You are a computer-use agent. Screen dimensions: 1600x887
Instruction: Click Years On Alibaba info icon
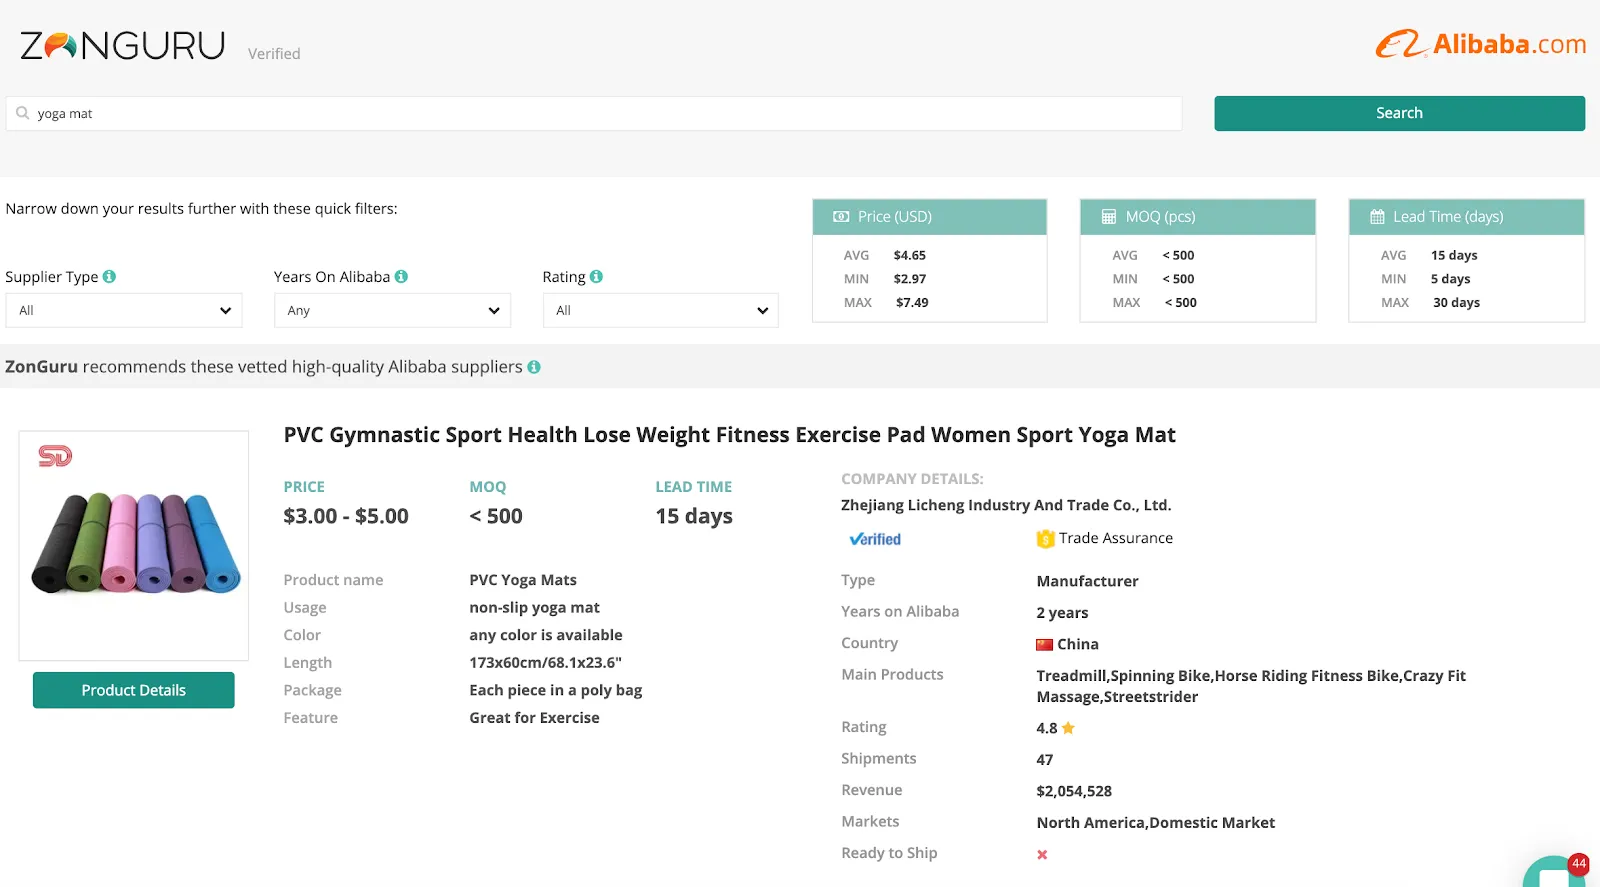pos(401,276)
